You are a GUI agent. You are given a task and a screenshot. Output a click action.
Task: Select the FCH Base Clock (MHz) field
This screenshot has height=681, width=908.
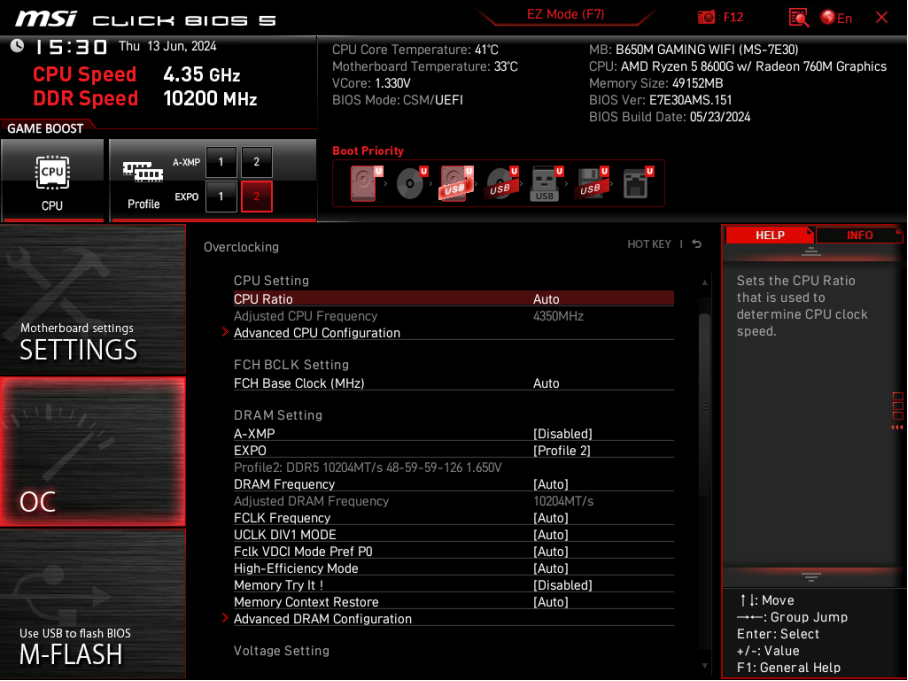453,383
